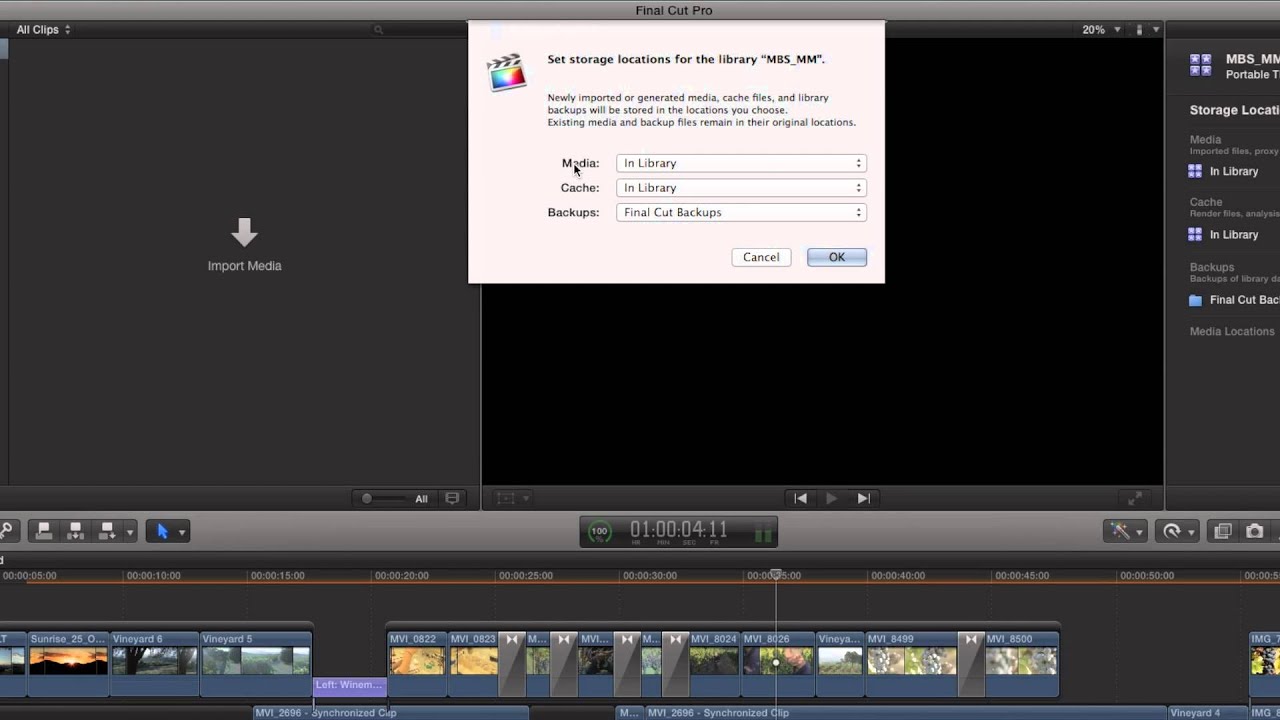The height and width of the screenshot is (720, 1280).
Task: Jump to next edit in viewer
Action: coord(864,498)
